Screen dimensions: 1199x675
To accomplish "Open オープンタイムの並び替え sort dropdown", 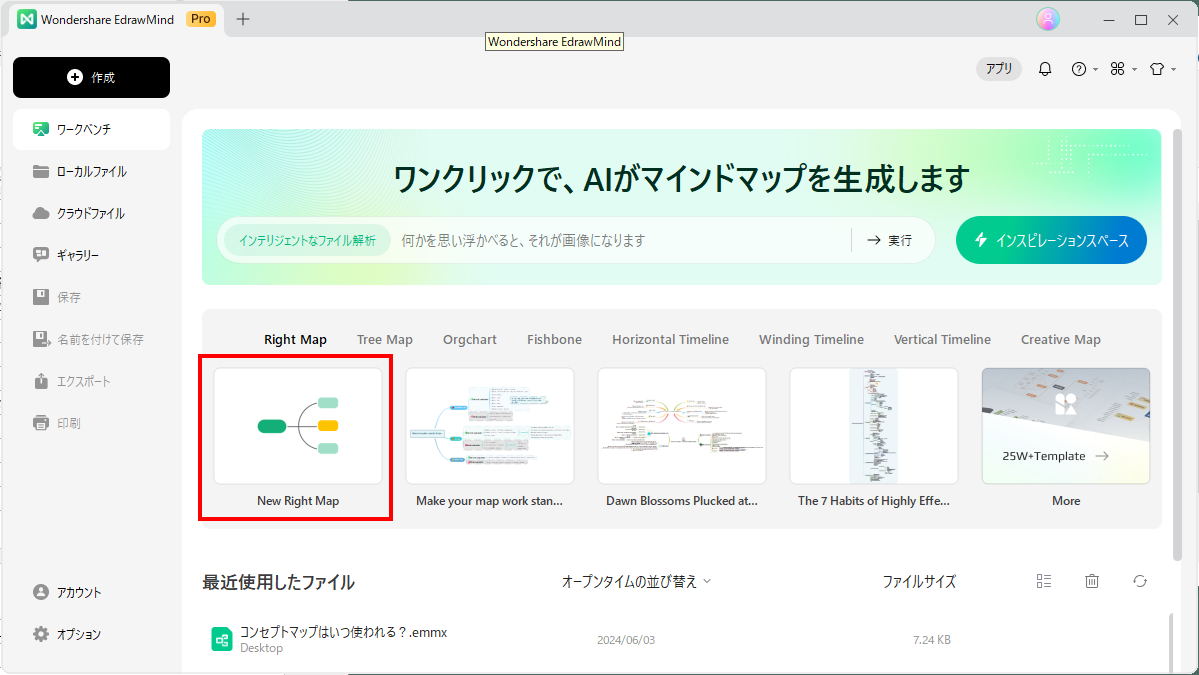I will click(x=636, y=582).
